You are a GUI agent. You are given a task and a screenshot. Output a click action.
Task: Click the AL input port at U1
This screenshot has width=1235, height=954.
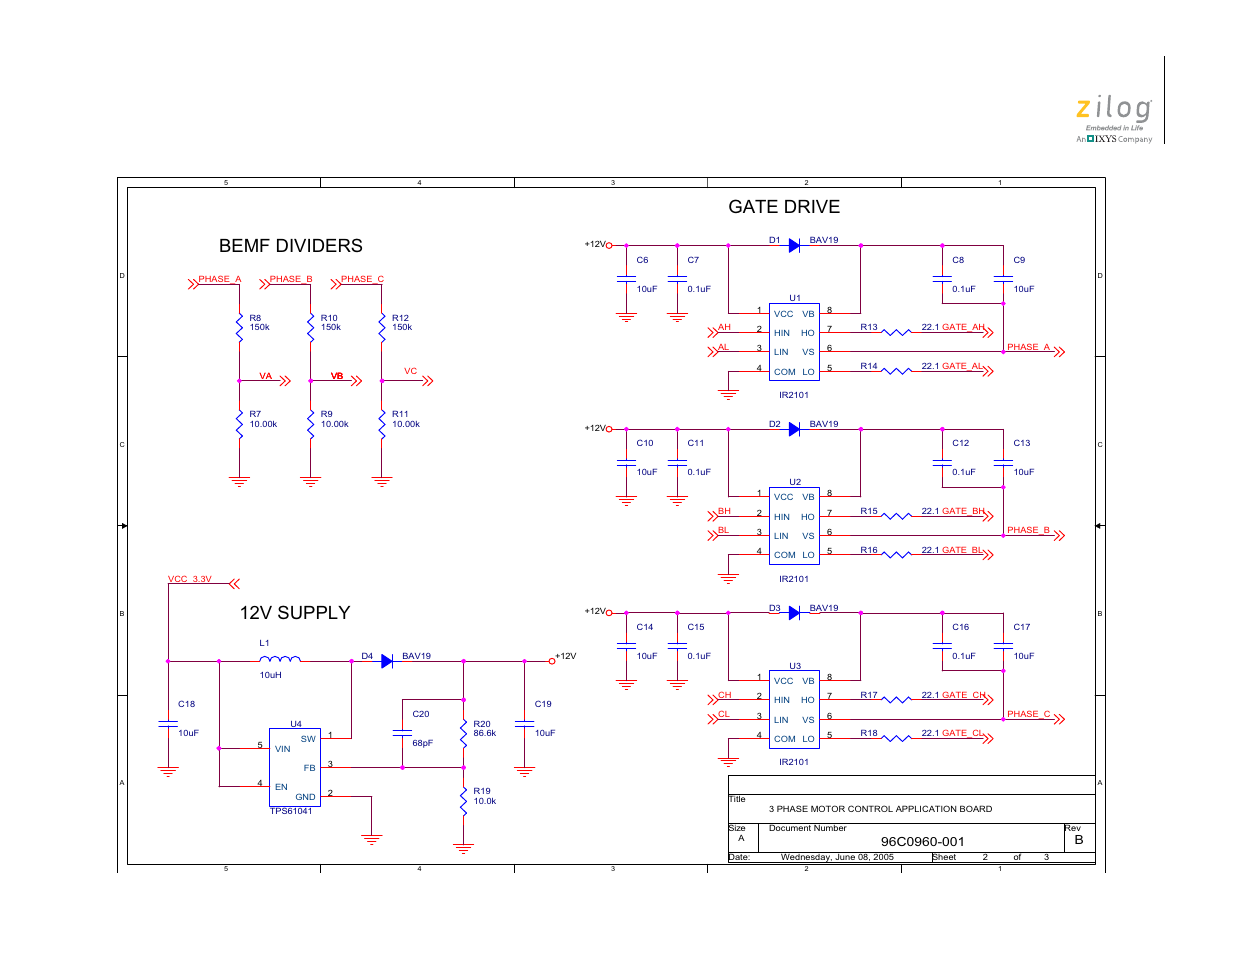(720, 349)
